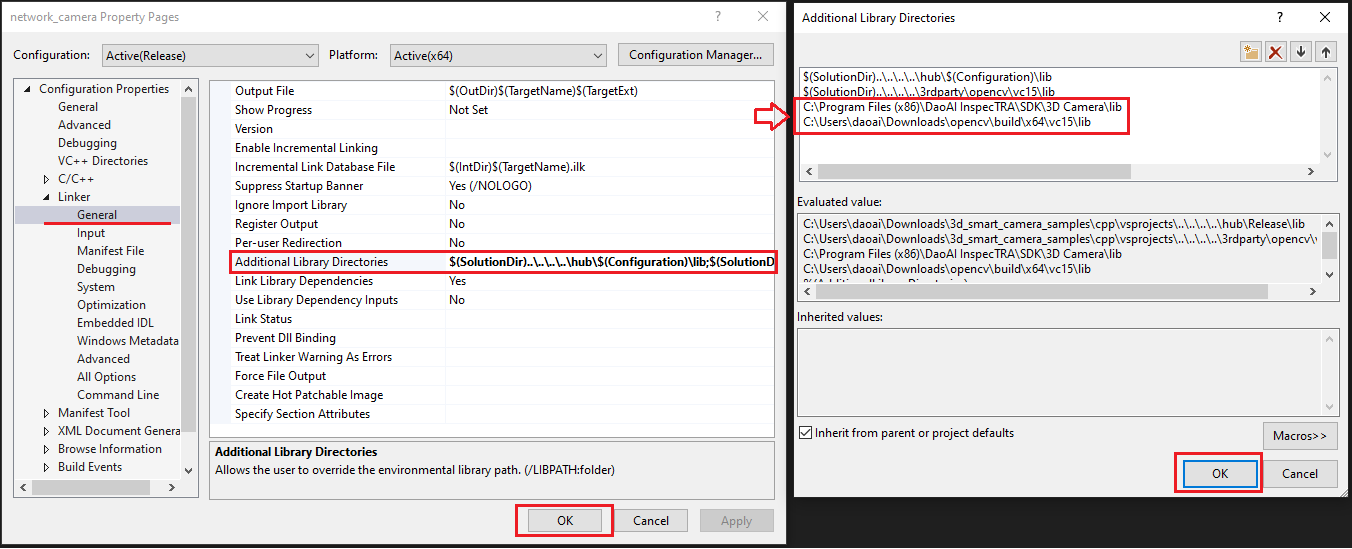Viewport: 1352px width, 549px height.
Task: Select the Output File property row
Action: coord(492,91)
